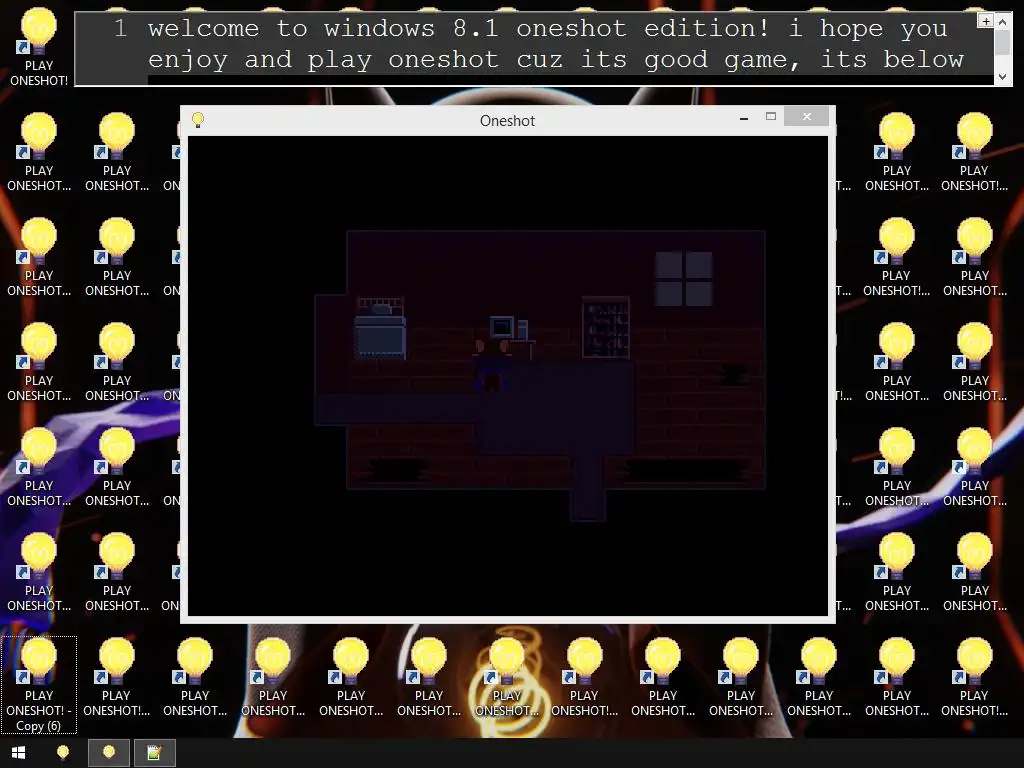The image size is (1024, 768).
Task: Click the four-pane window in the game room
Action: click(x=684, y=279)
